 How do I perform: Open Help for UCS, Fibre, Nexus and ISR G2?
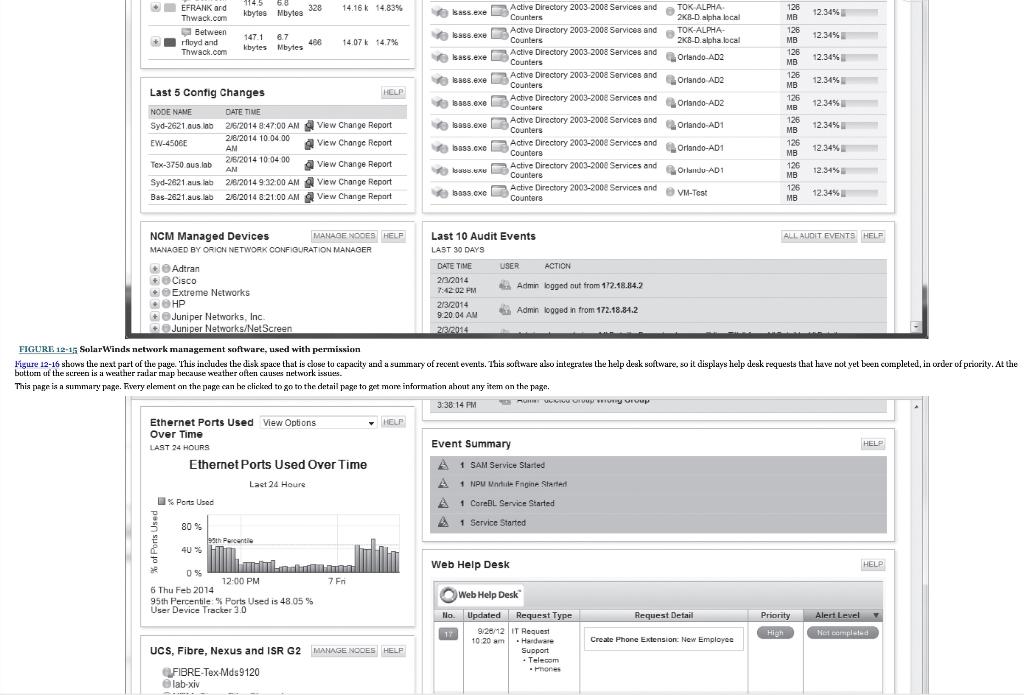pyautogui.click(x=393, y=651)
